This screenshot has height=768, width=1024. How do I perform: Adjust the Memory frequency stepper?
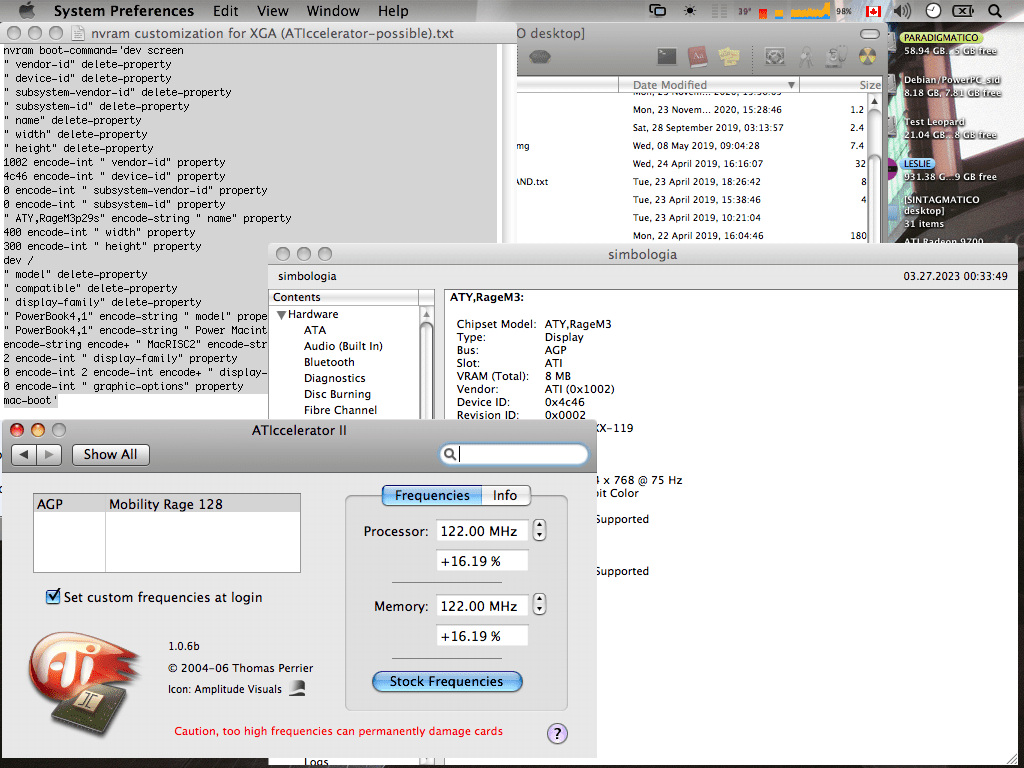tap(539, 605)
